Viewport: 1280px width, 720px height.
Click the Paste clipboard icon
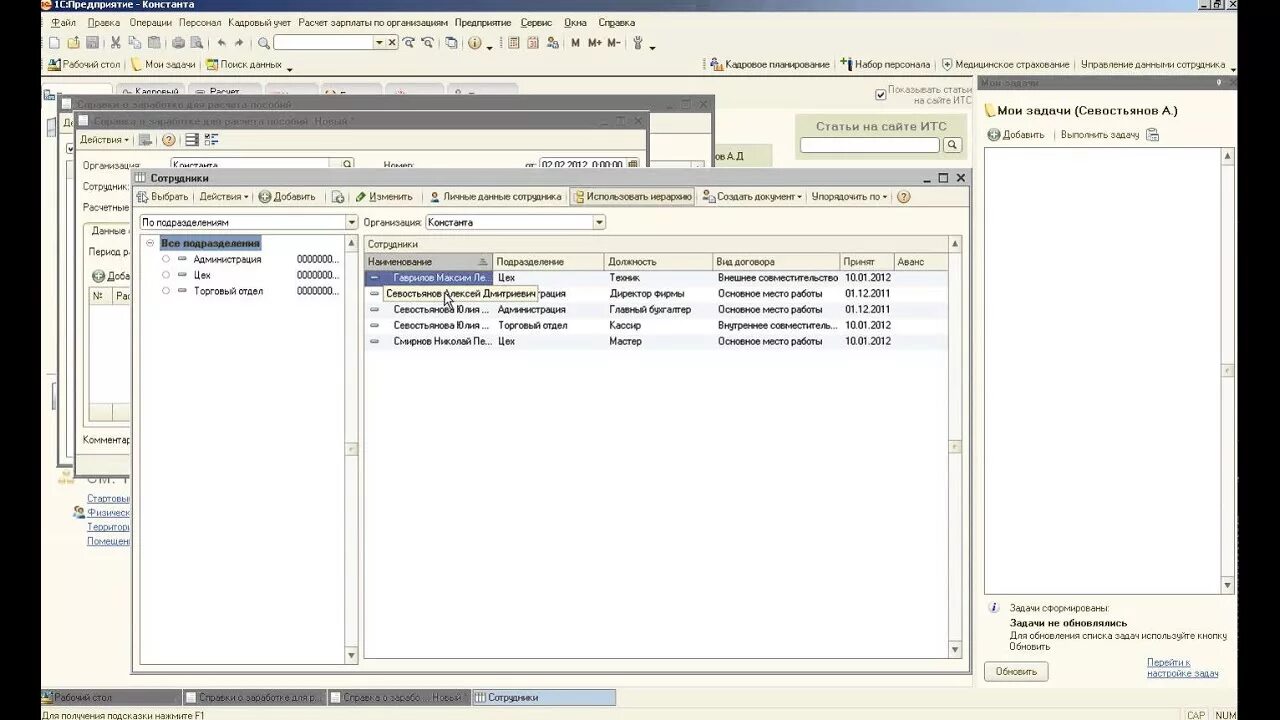point(154,43)
